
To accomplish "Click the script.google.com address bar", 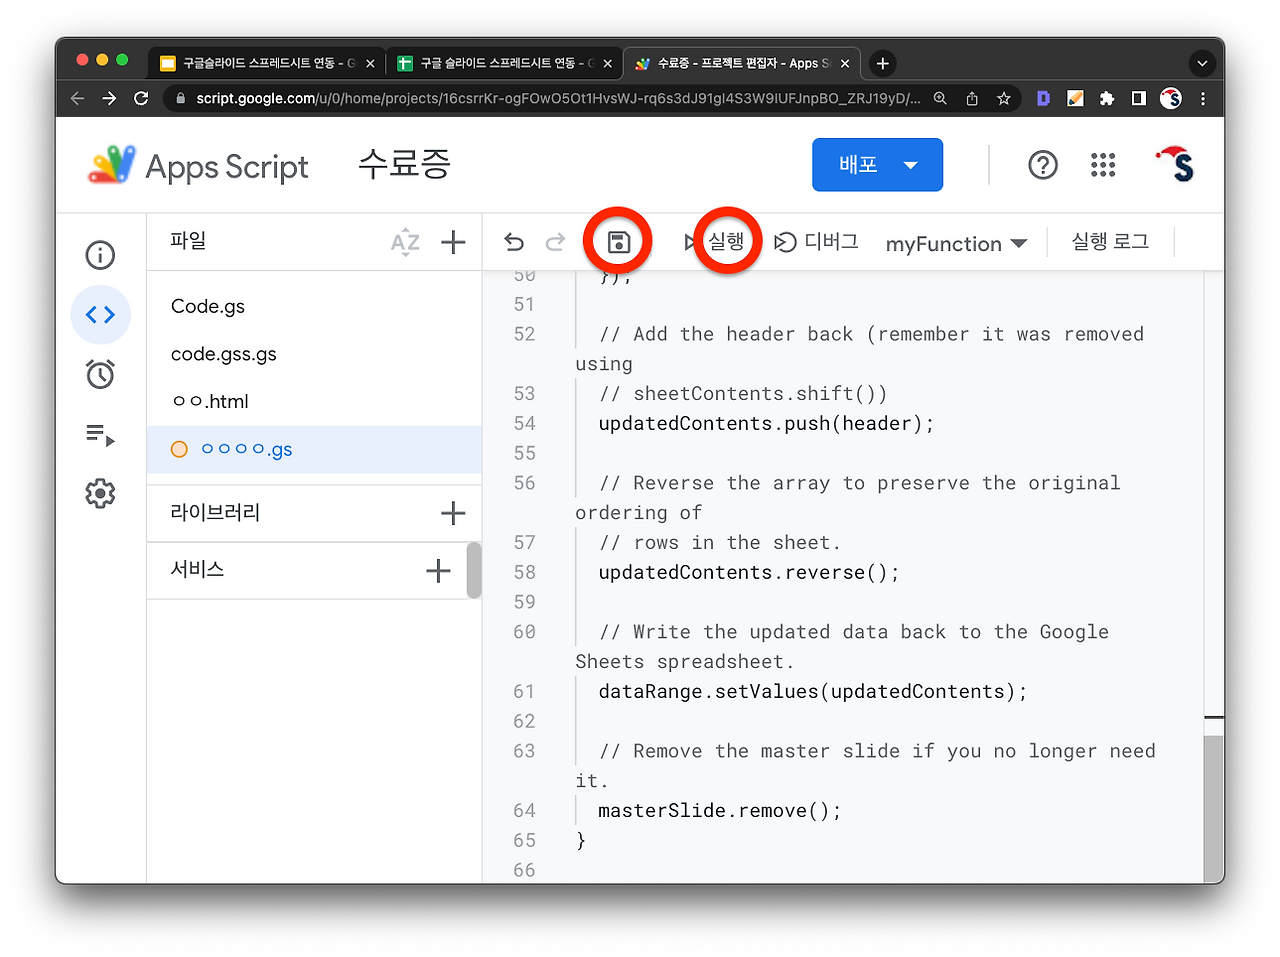I will [x=558, y=98].
